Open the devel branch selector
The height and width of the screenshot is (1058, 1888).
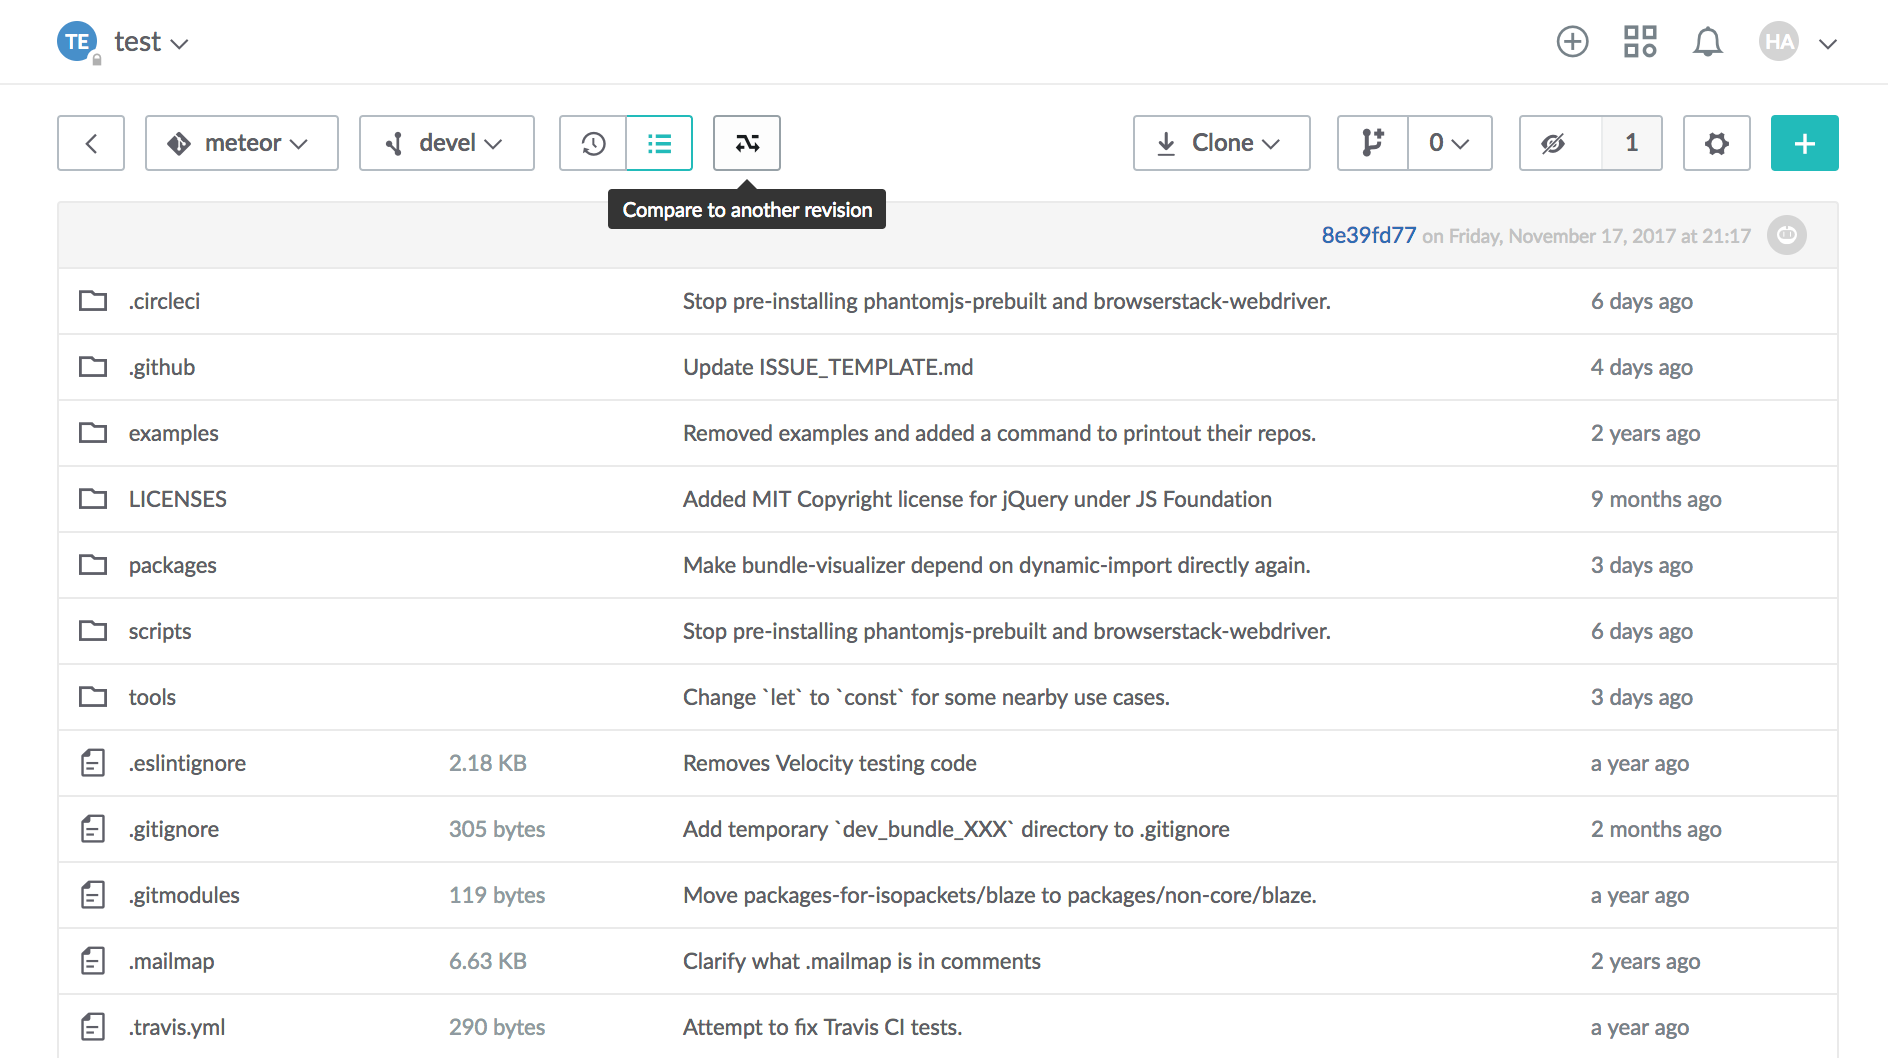(x=446, y=143)
